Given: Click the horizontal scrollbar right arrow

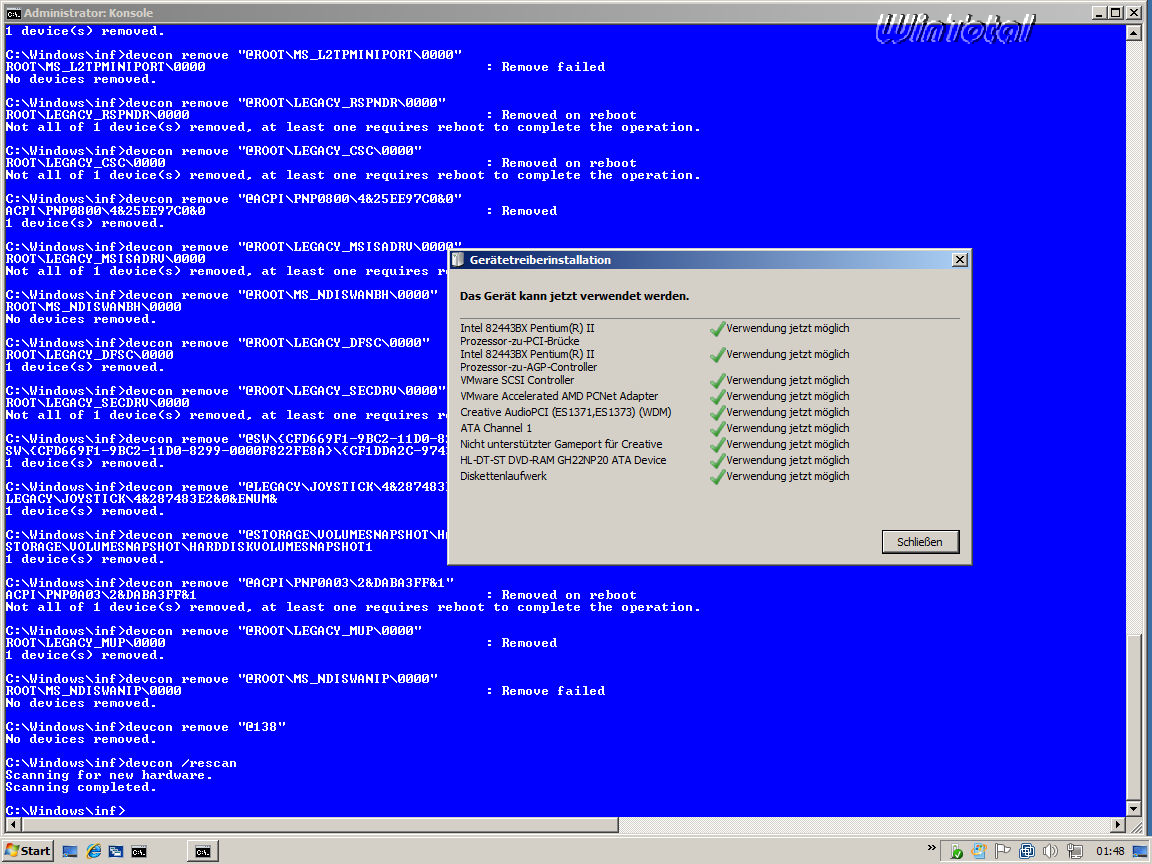Looking at the screenshot, I should tap(1118, 824).
